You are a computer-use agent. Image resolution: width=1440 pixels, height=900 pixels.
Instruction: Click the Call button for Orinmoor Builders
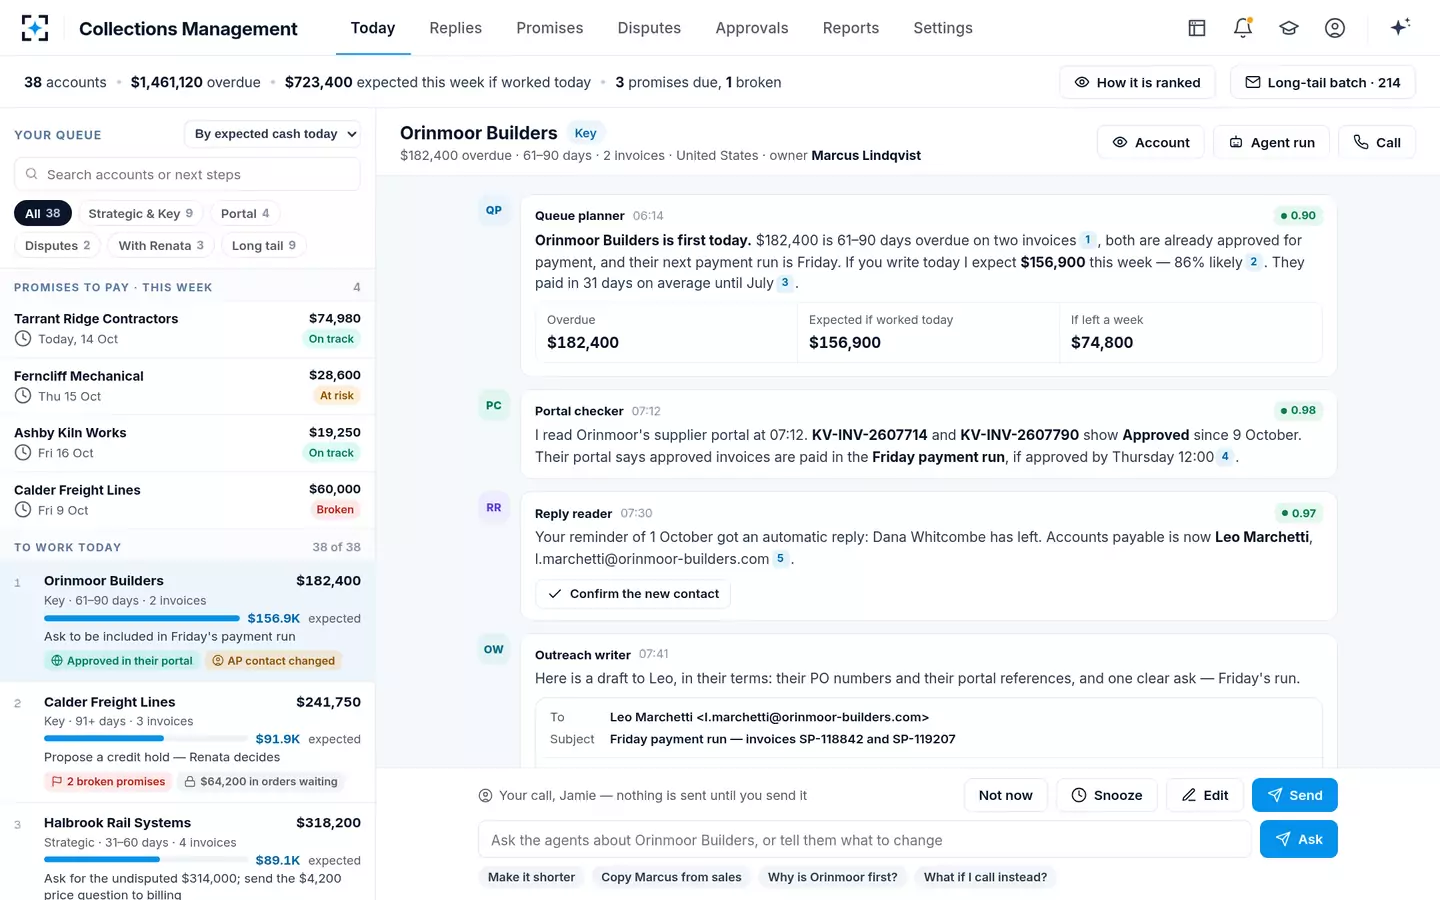pyautogui.click(x=1377, y=142)
